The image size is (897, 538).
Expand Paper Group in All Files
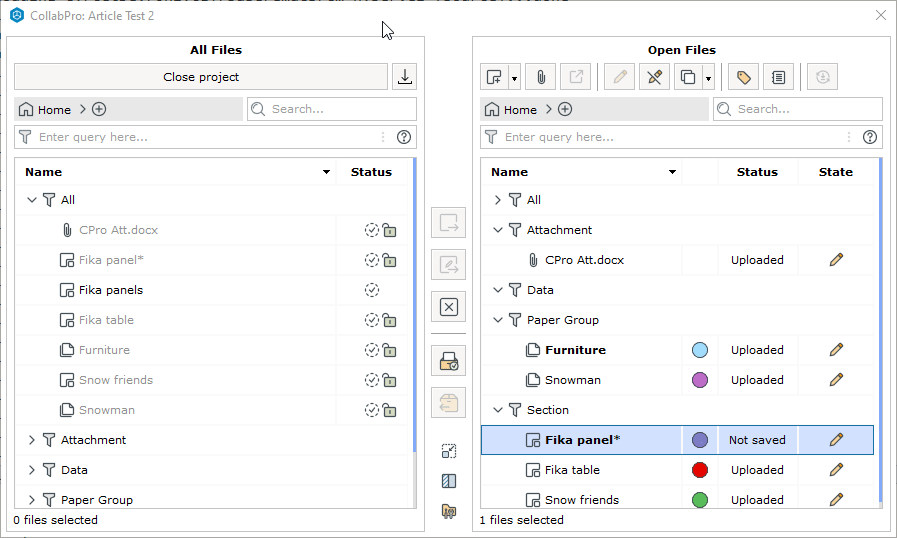pyautogui.click(x=32, y=500)
